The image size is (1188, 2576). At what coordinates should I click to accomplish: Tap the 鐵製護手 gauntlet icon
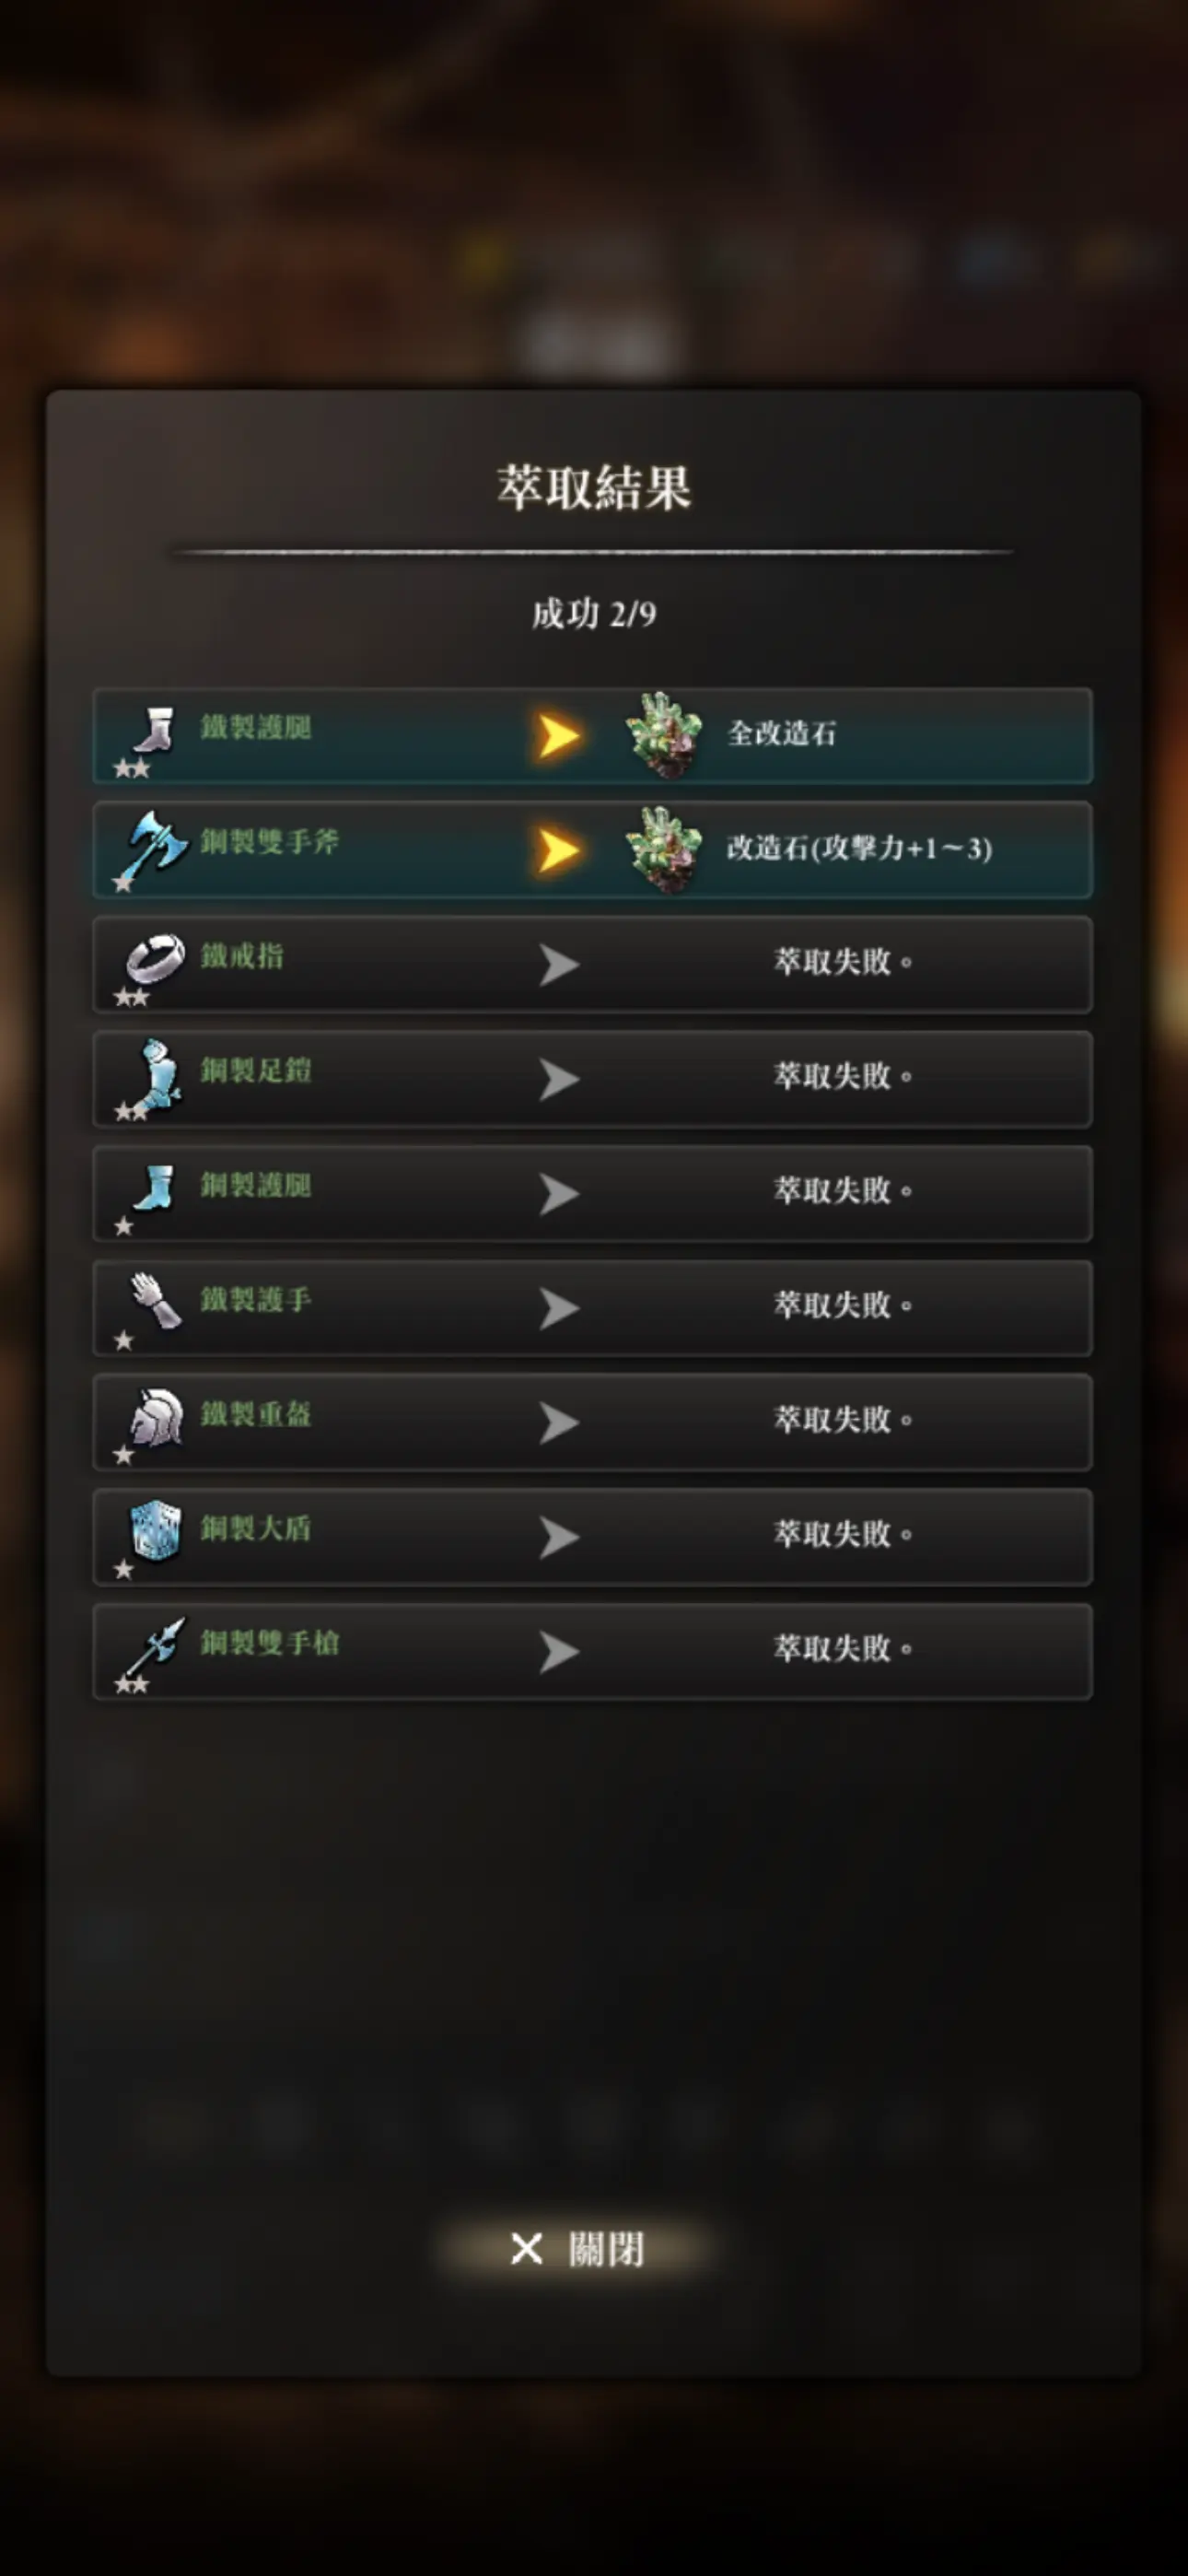click(x=156, y=1301)
